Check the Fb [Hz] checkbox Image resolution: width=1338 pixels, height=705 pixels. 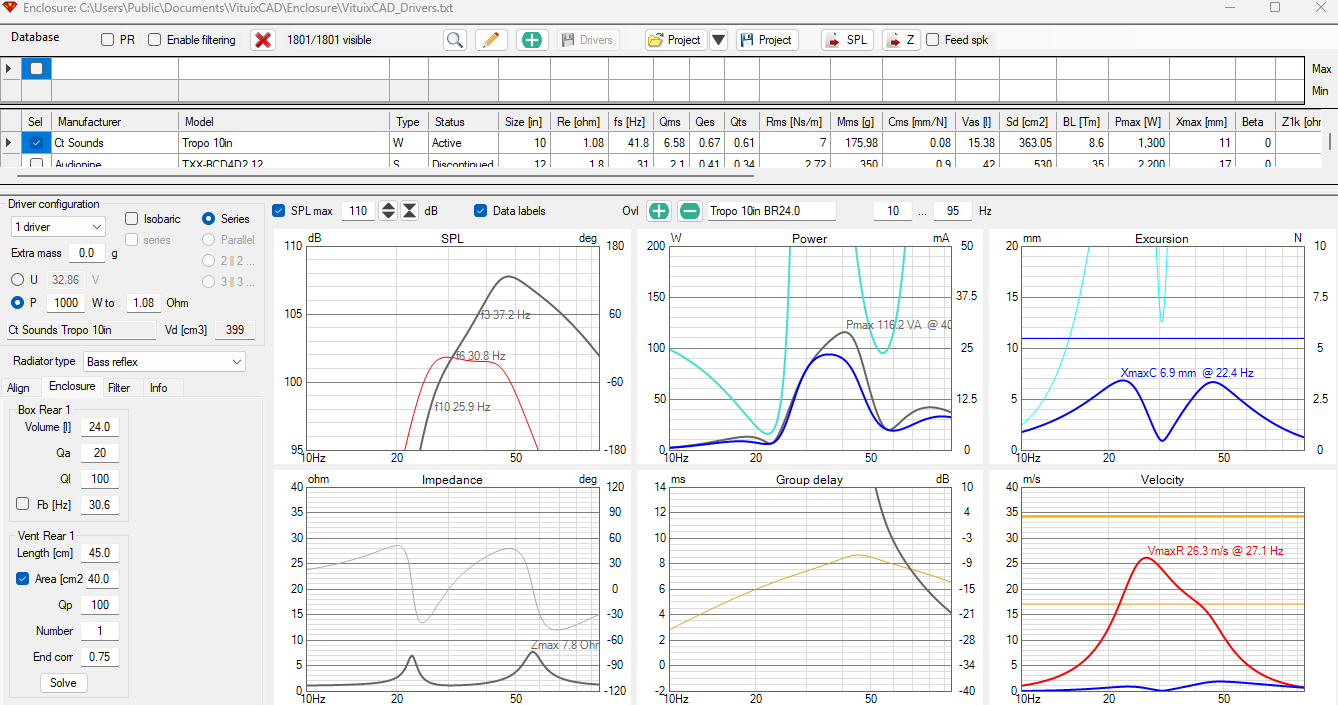tap(23, 504)
